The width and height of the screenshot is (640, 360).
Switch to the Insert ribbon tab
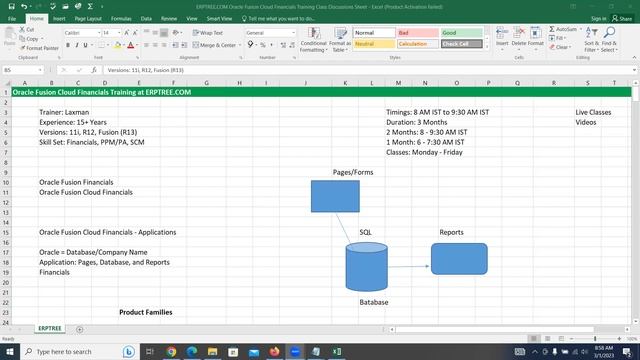click(59, 19)
